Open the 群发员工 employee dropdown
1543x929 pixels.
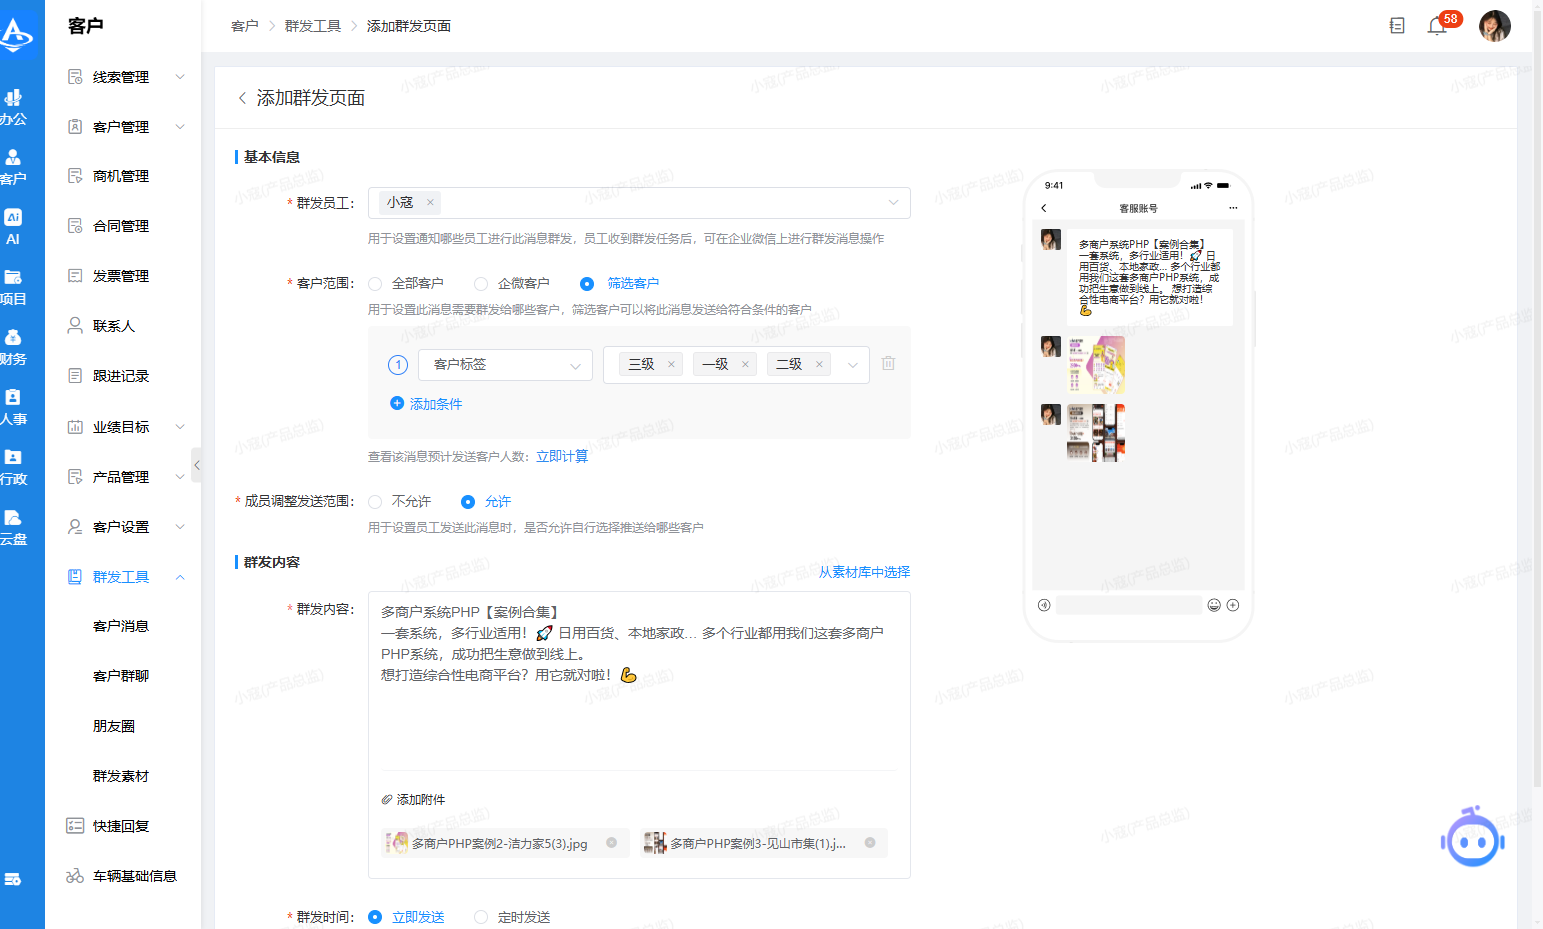click(893, 202)
